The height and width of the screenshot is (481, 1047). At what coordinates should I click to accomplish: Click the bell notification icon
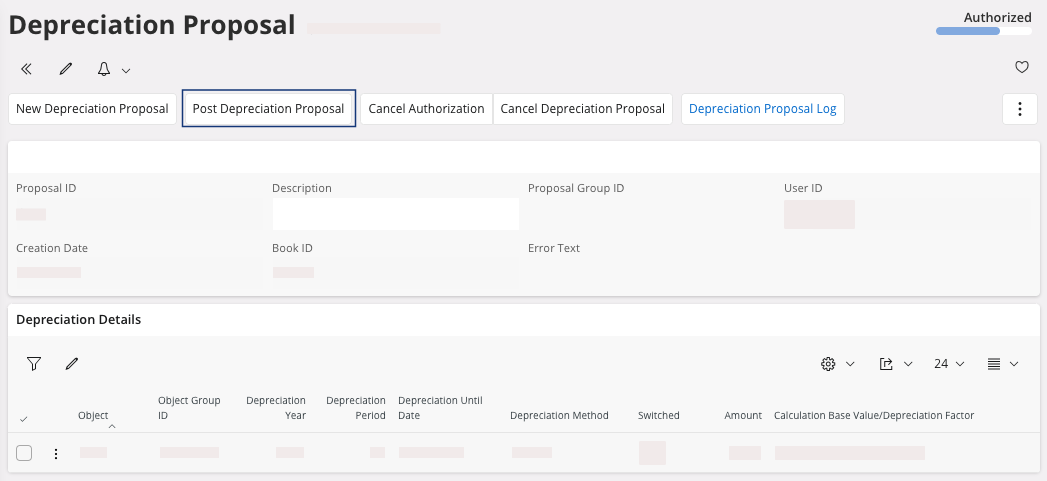(104, 69)
